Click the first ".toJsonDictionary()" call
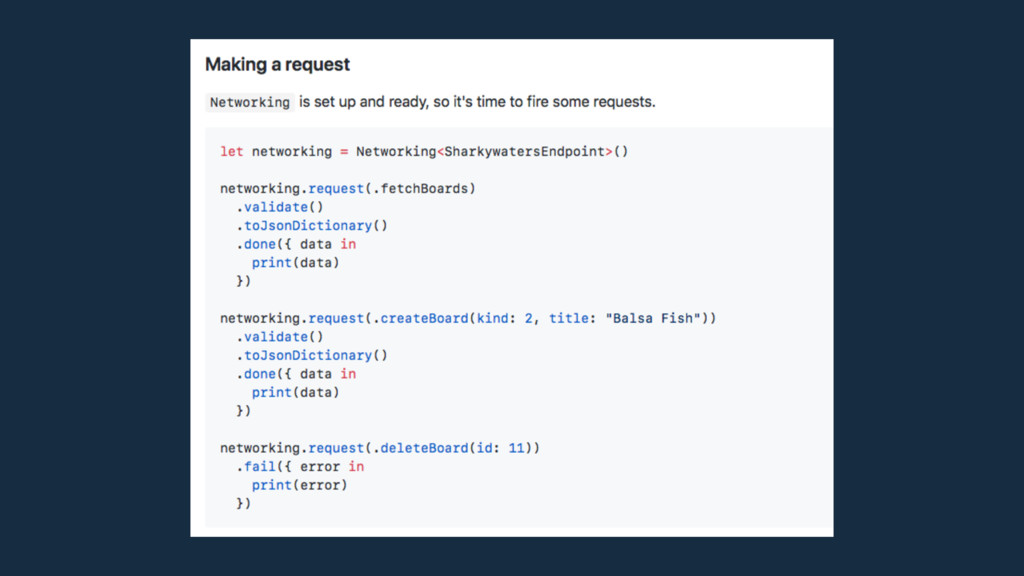Viewport: 1024px width, 576px height. click(x=312, y=226)
